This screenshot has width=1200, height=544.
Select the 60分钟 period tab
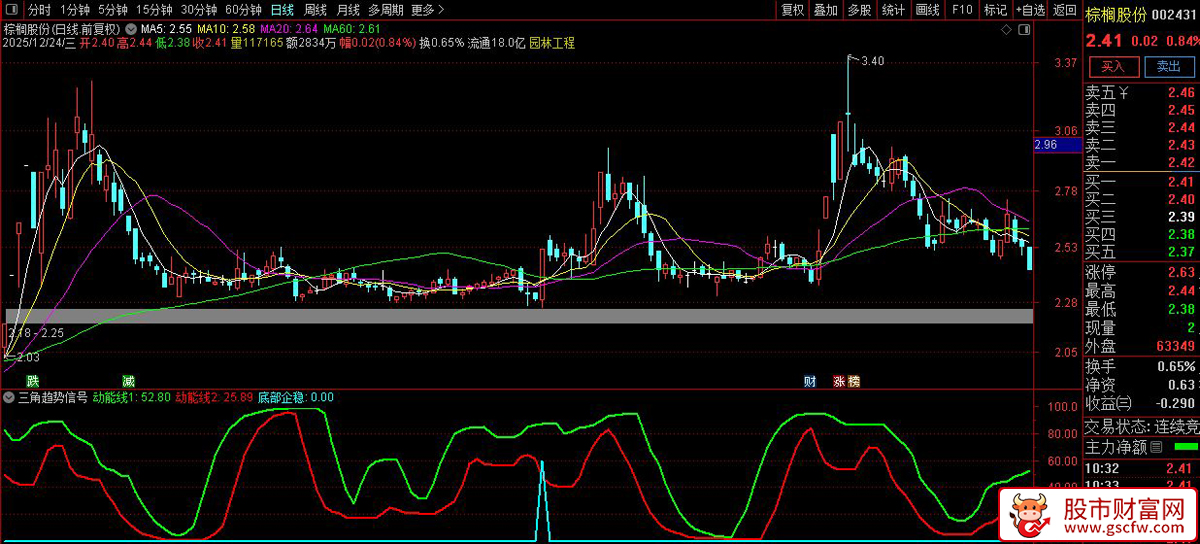tap(243, 10)
